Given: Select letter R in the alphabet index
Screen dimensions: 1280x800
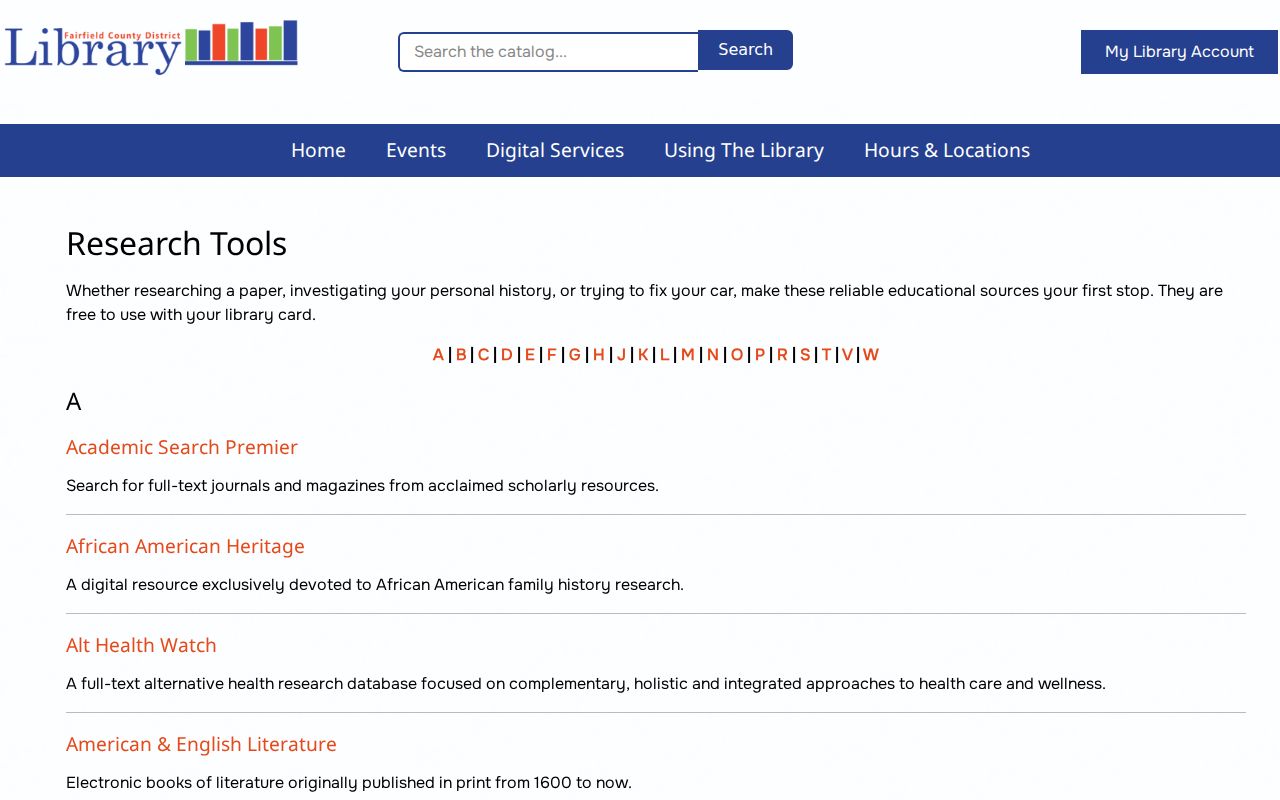Looking at the screenshot, I should 782,355.
